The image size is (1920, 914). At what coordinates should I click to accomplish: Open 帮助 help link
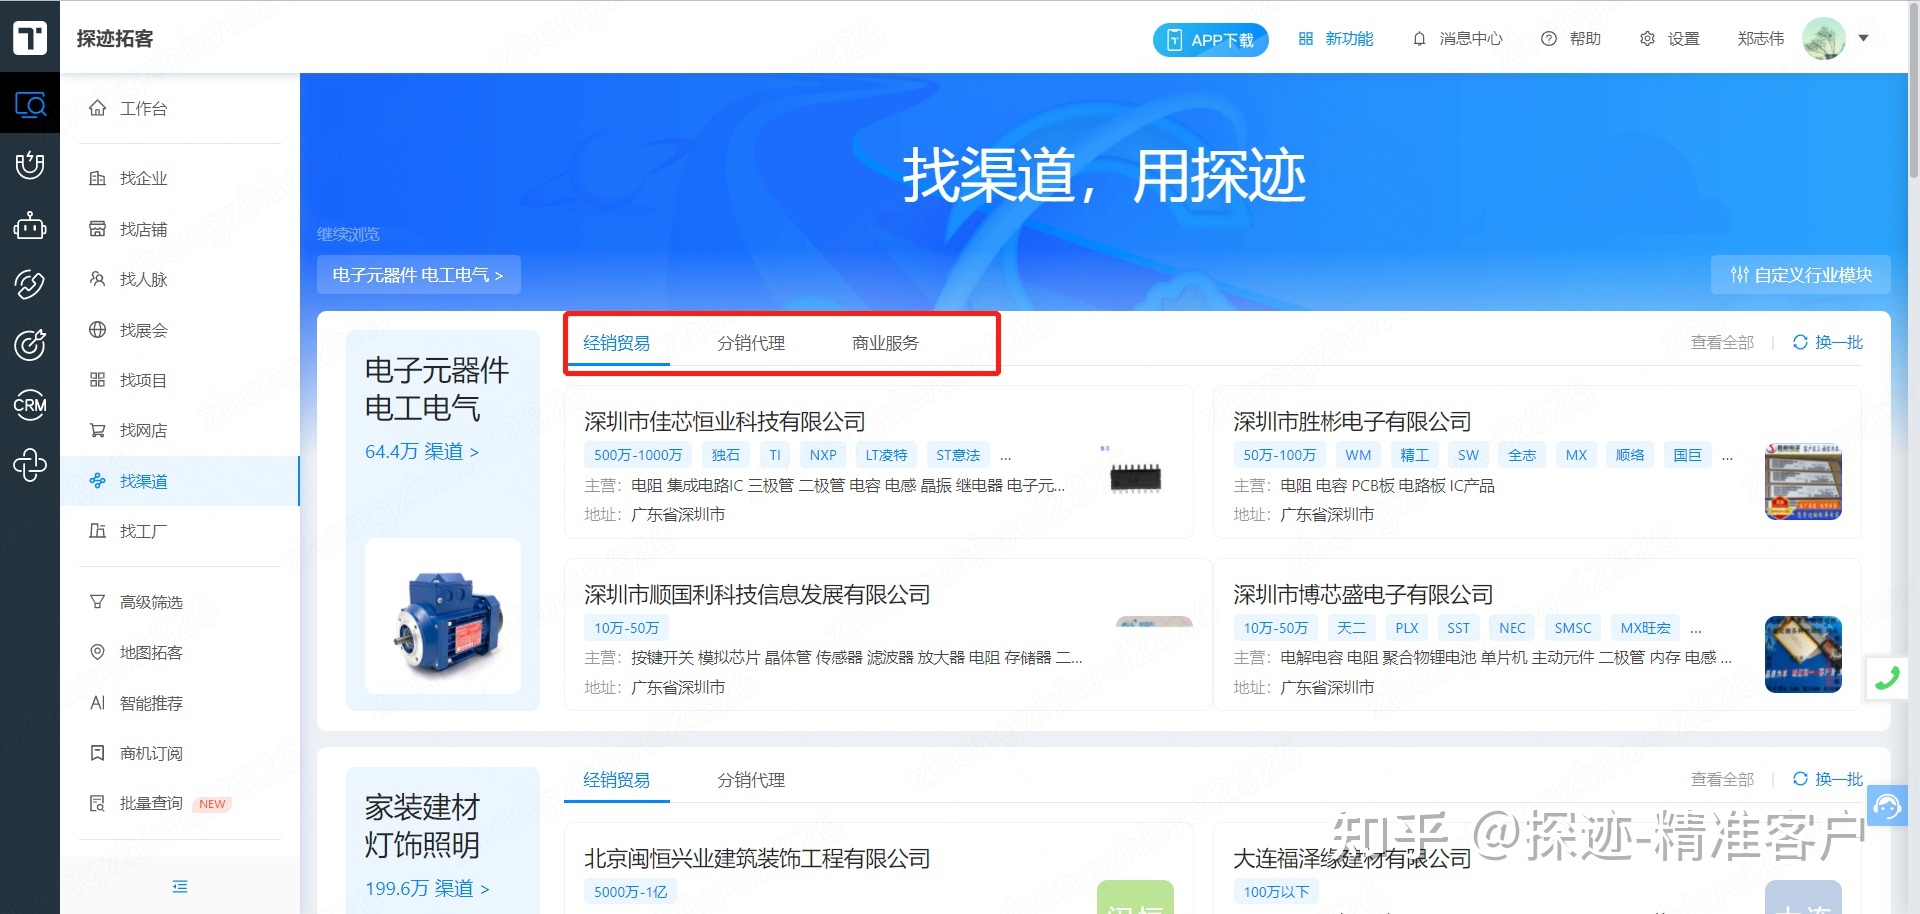pos(1571,39)
